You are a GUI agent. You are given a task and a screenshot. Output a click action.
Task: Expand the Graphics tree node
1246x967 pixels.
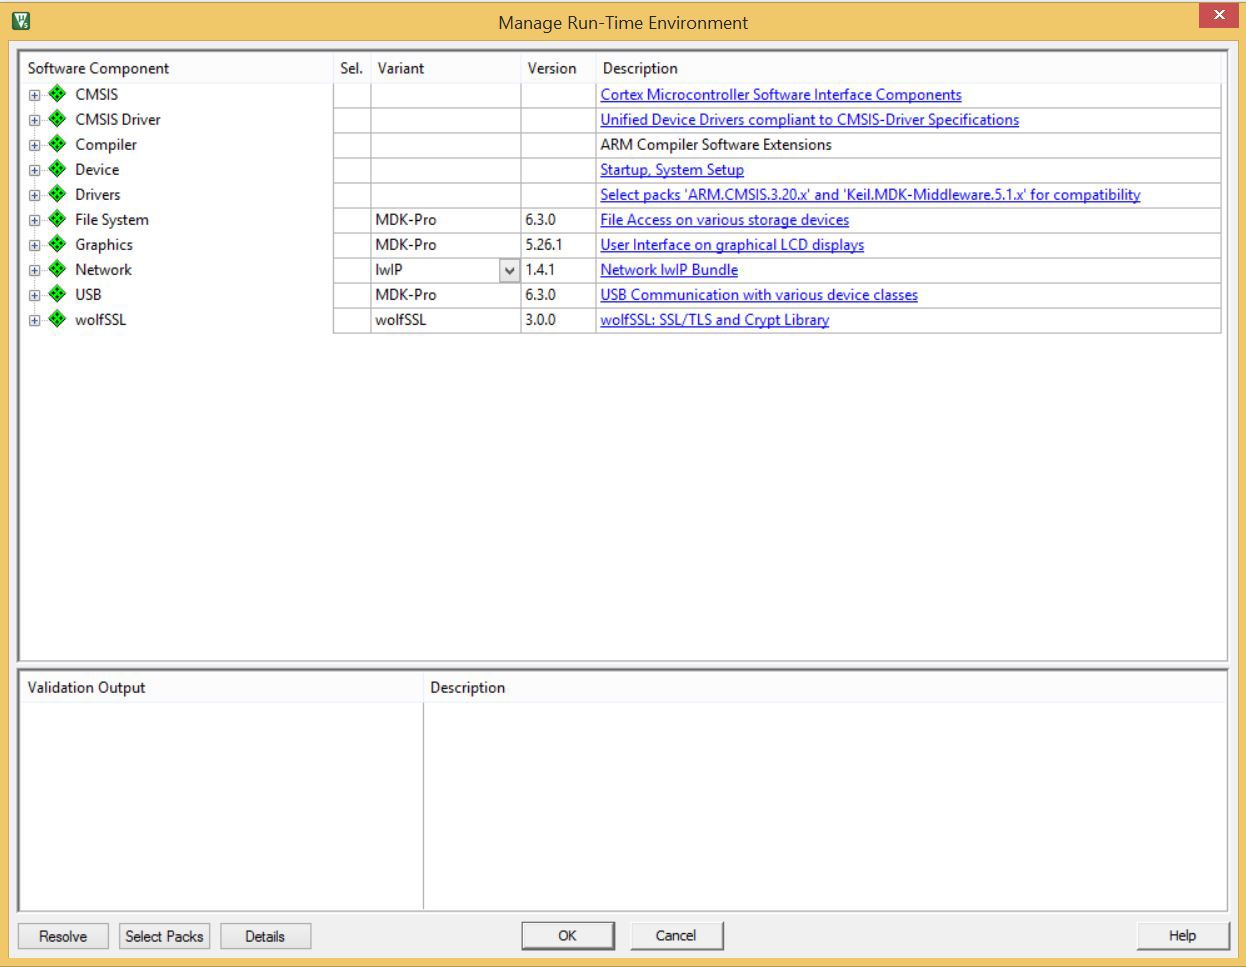pyautogui.click(x=35, y=245)
